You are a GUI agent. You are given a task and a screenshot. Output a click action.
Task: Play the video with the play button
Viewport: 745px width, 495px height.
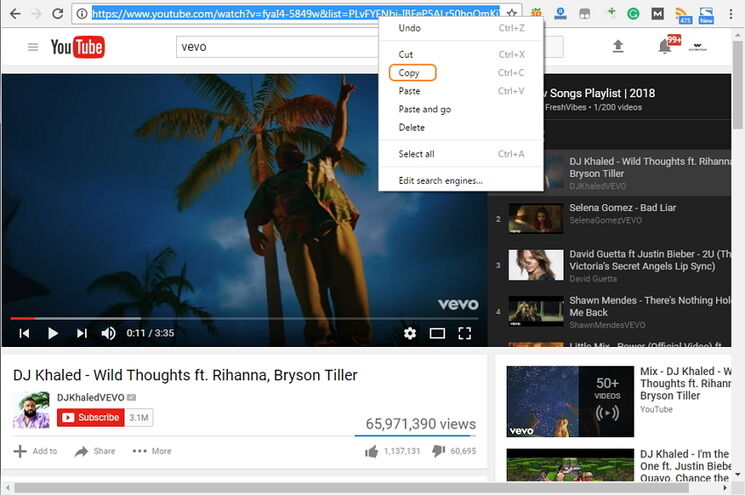[53, 333]
